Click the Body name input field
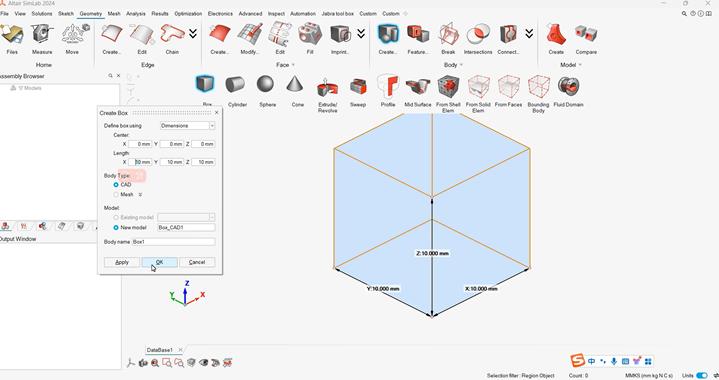719x380 pixels. pos(173,242)
